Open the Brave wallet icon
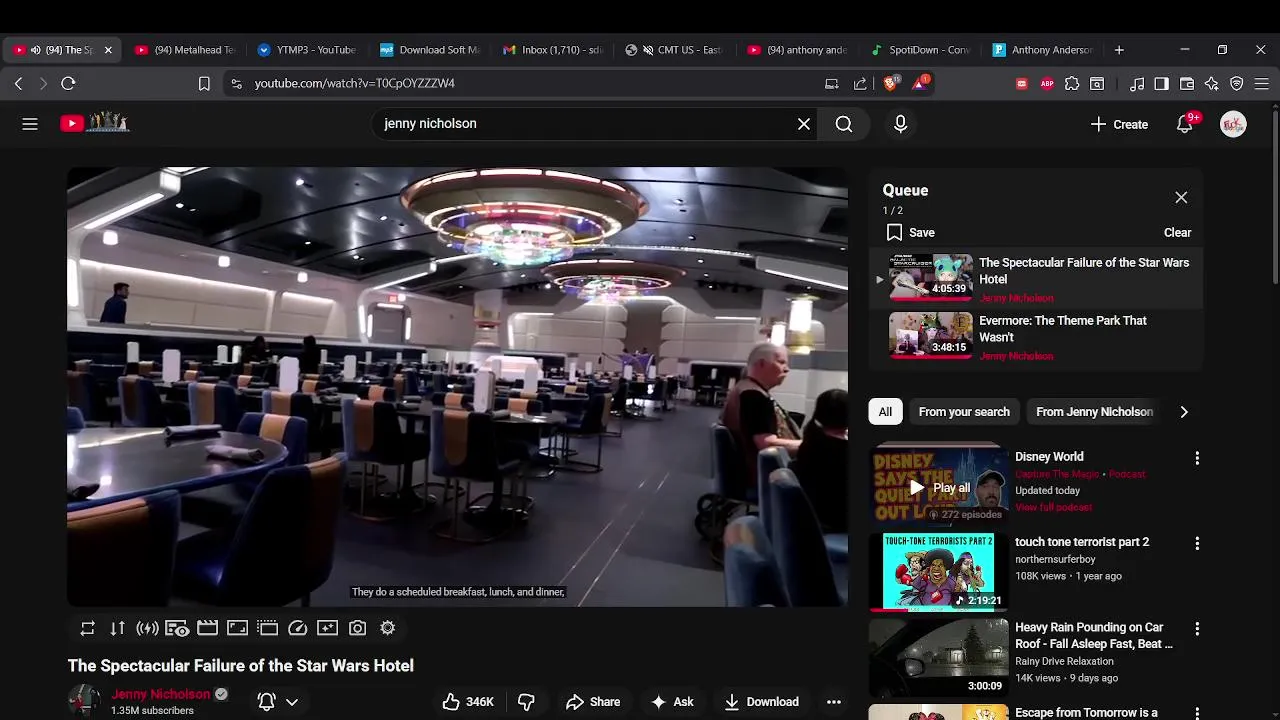The image size is (1280, 720). click(x=1187, y=84)
